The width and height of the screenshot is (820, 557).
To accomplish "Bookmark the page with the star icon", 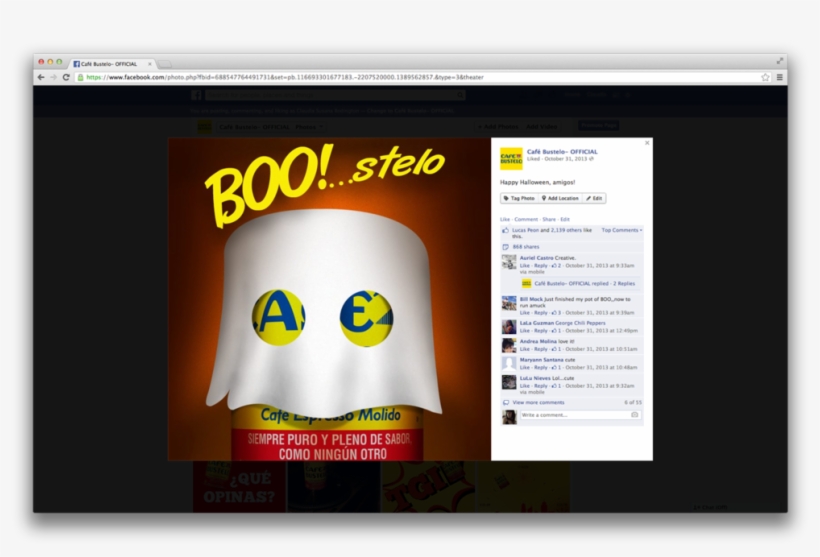I will tap(766, 77).
